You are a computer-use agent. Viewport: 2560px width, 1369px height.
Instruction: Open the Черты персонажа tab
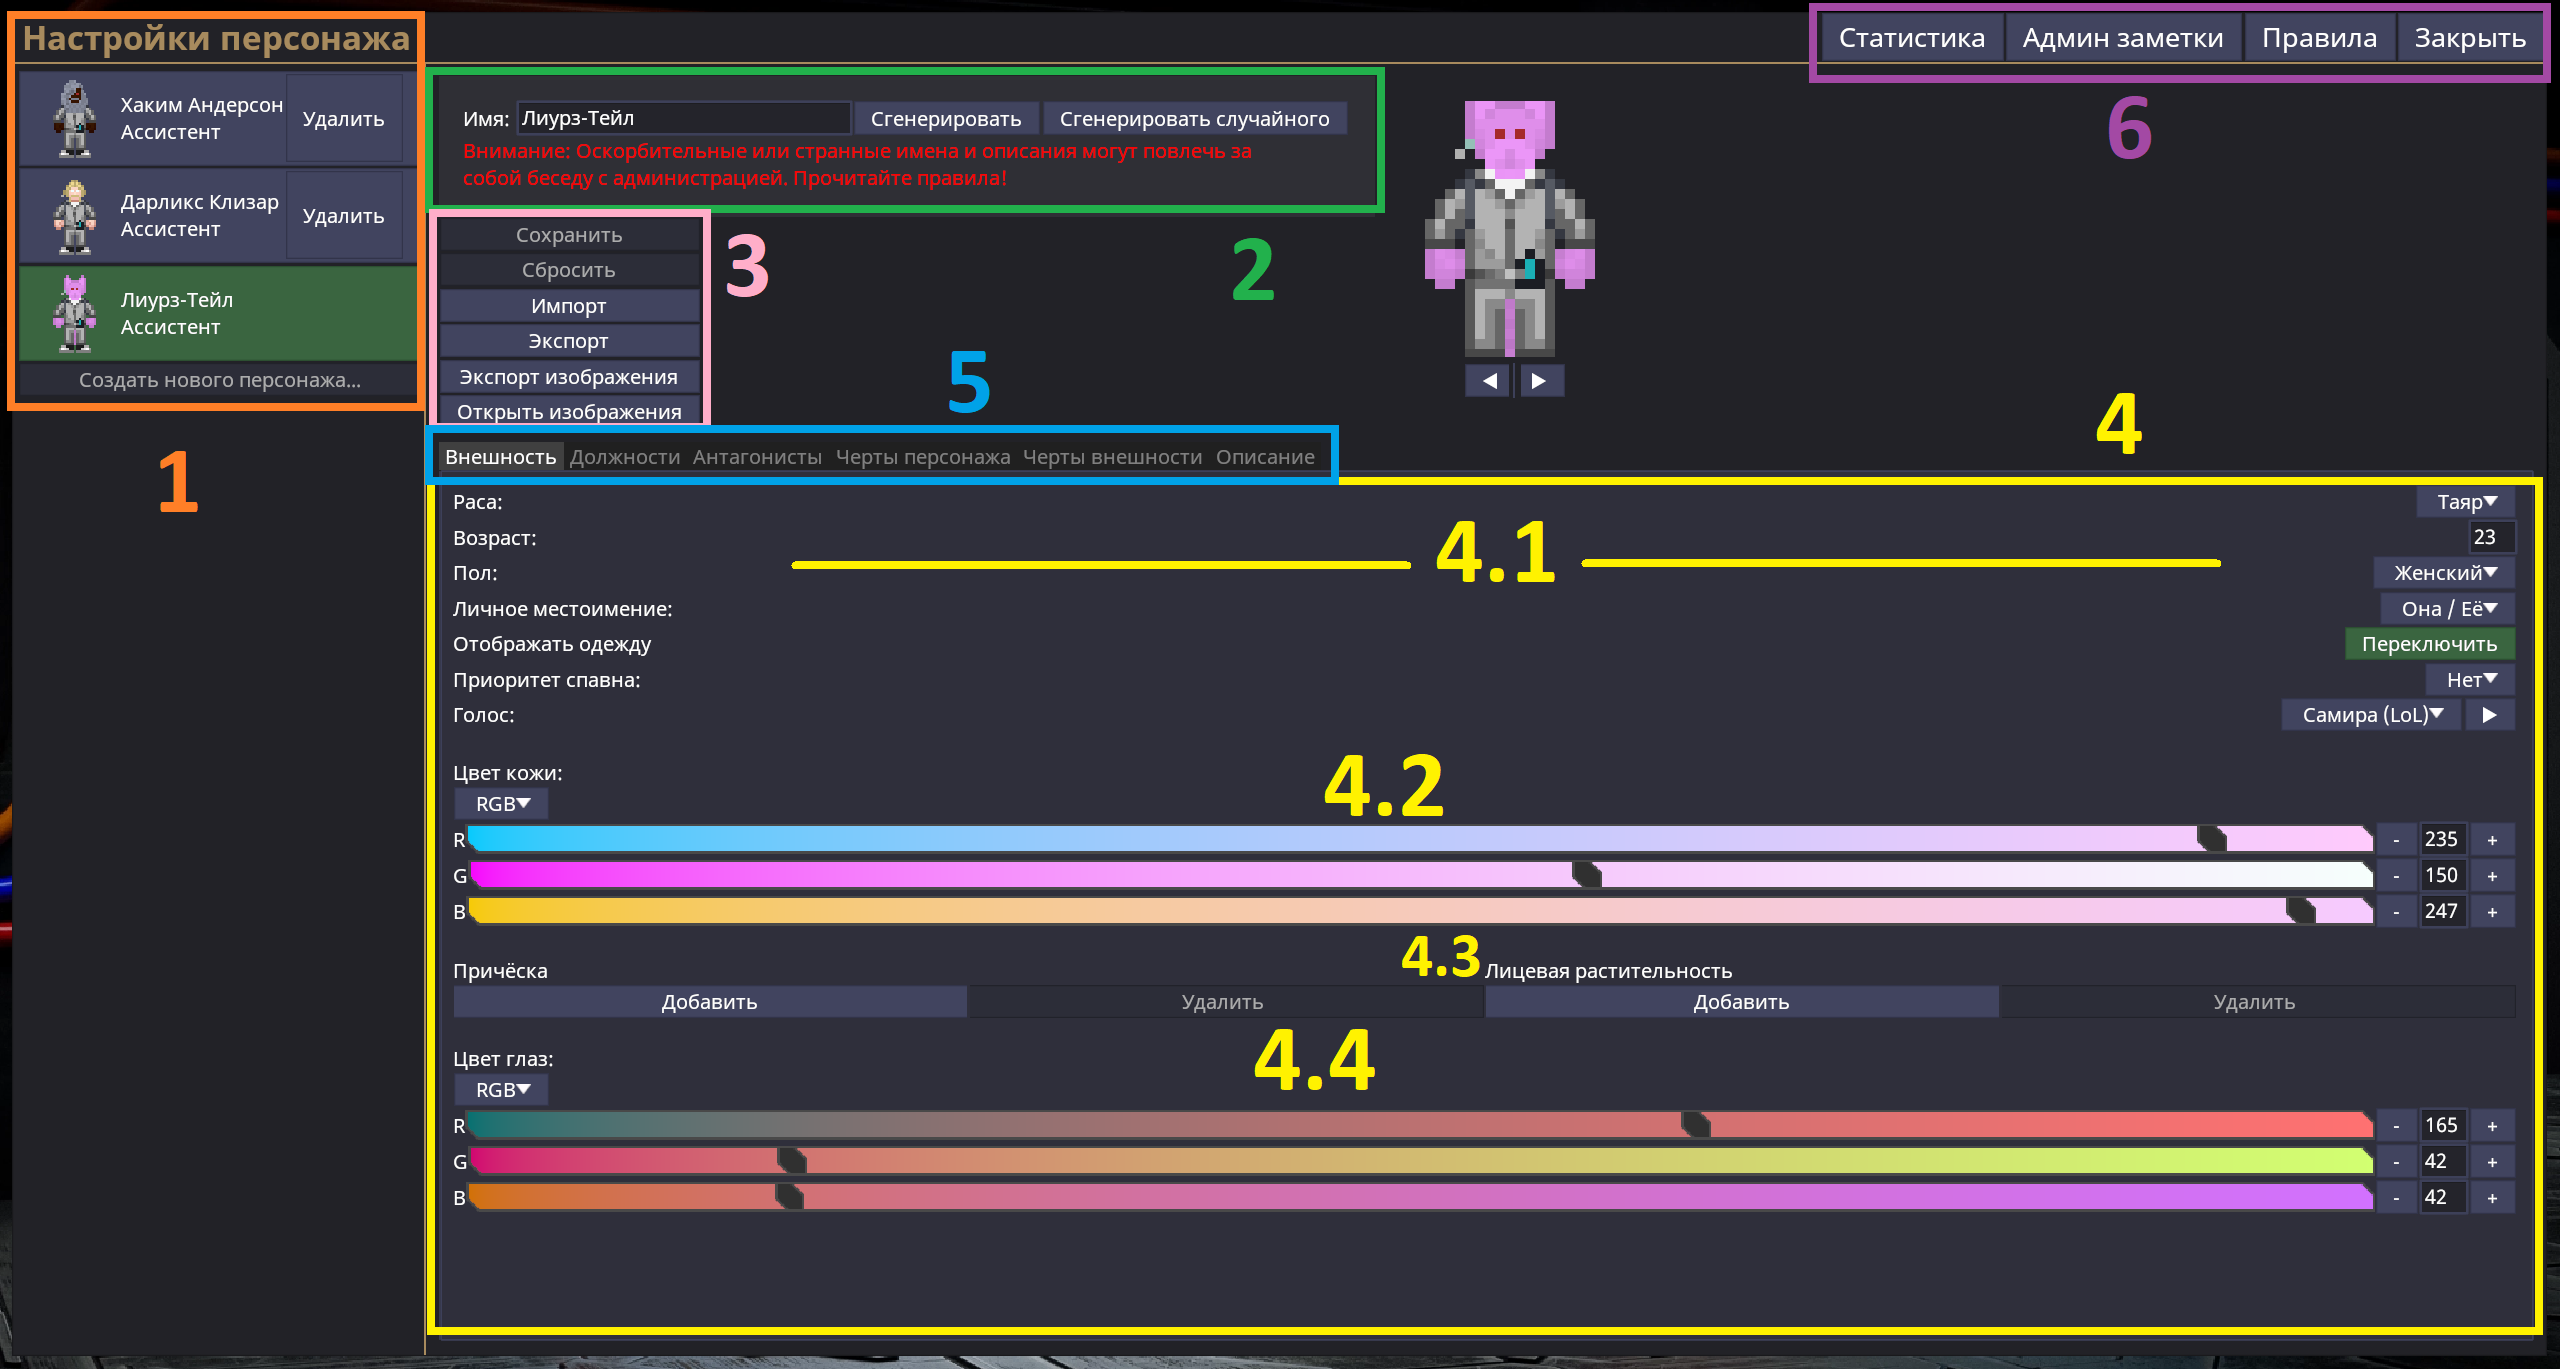[922, 457]
